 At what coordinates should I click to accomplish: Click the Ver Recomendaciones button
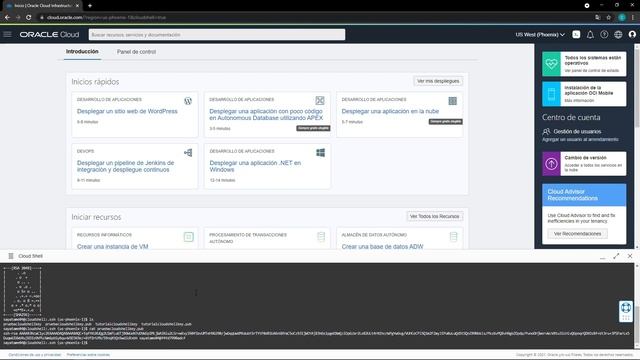(x=578, y=233)
